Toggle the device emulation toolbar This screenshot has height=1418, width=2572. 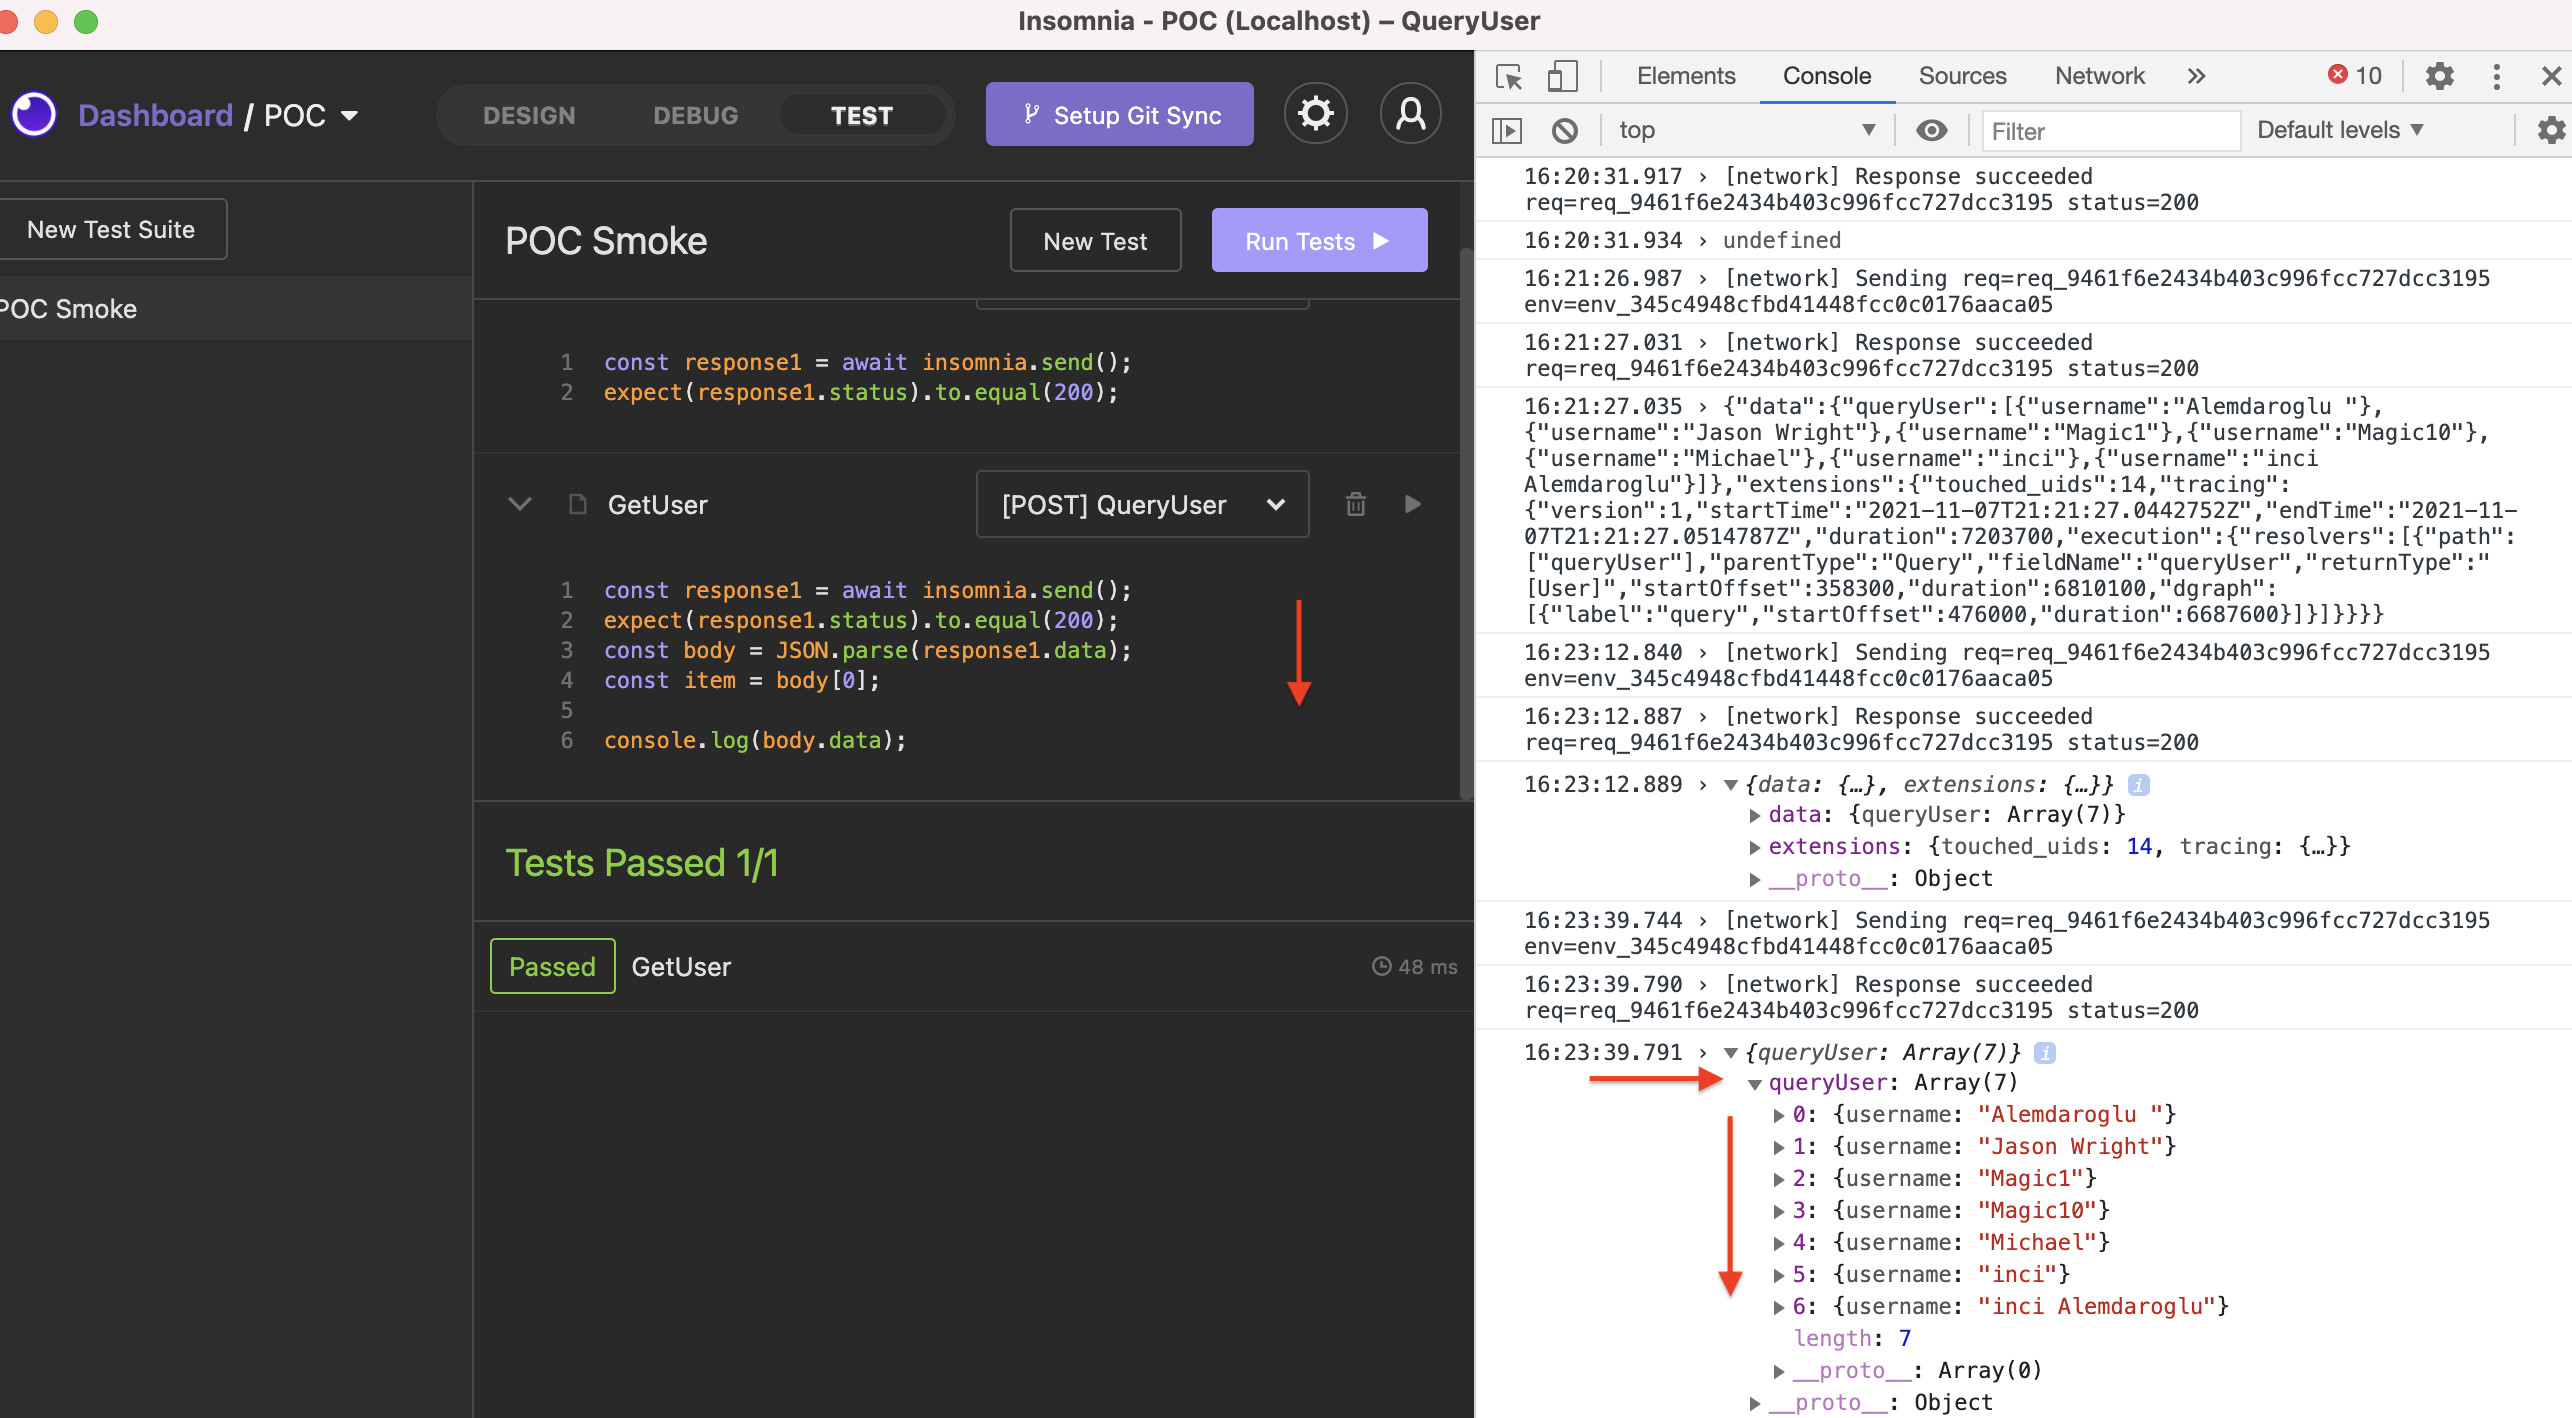(x=1562, y=76)
